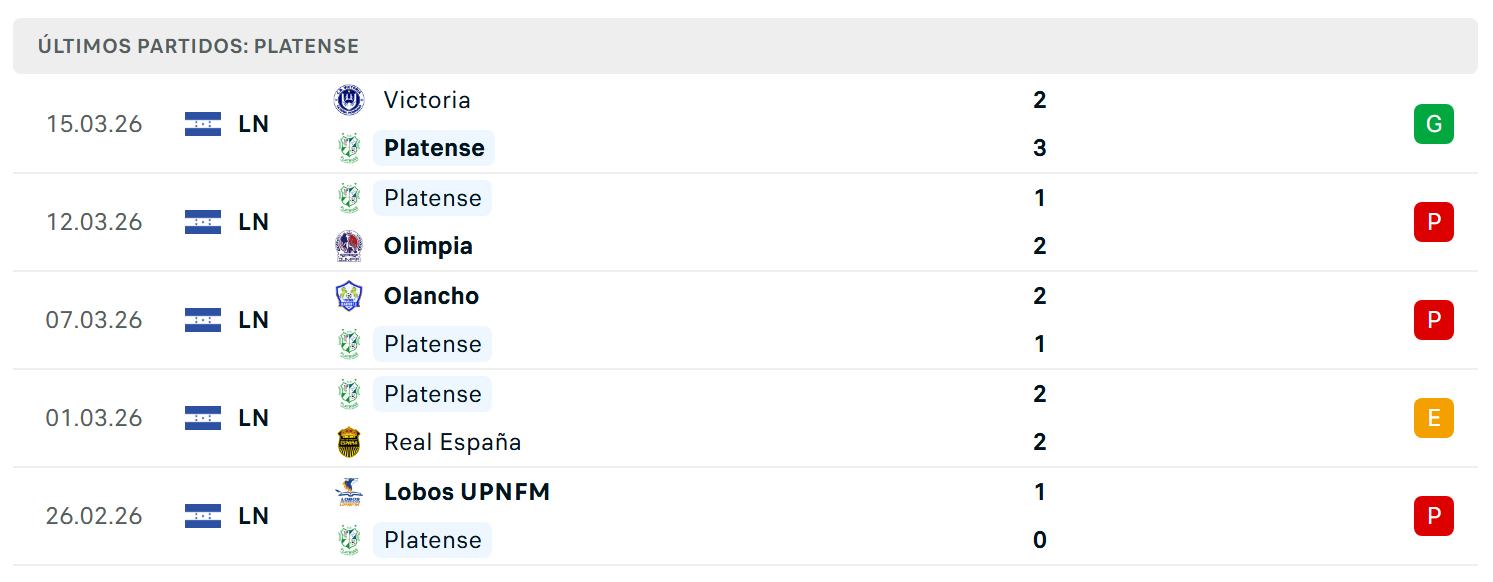Click the Victoria team crest icon

[349, 100]
